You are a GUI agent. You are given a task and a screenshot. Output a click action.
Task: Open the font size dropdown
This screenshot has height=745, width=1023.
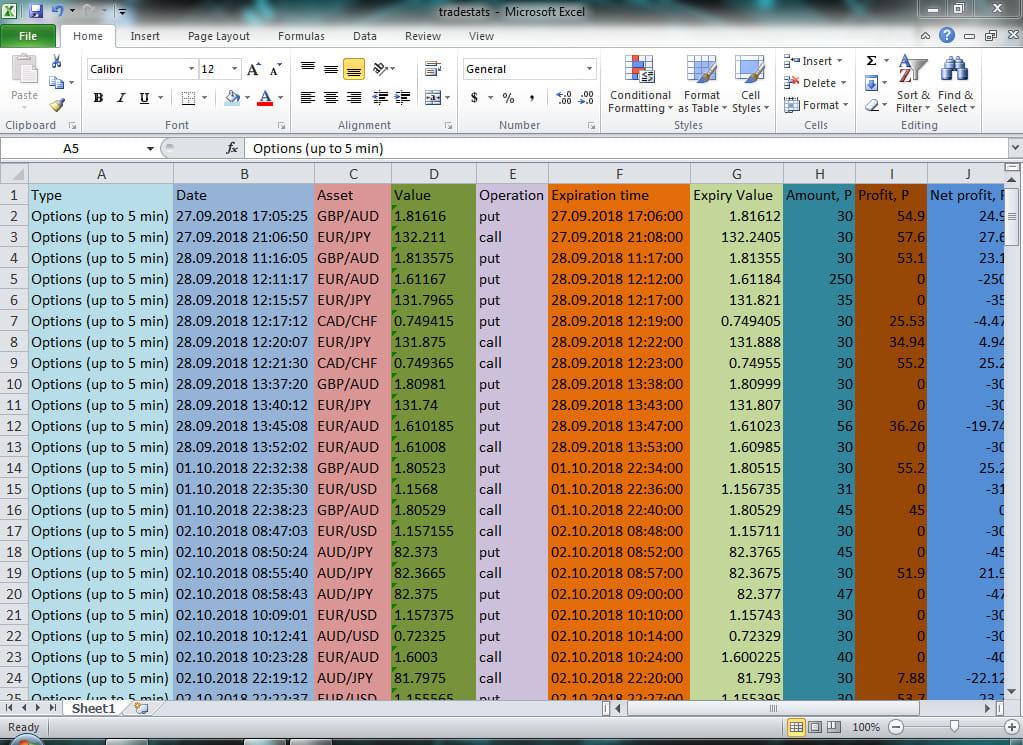(x=236, y=69)
